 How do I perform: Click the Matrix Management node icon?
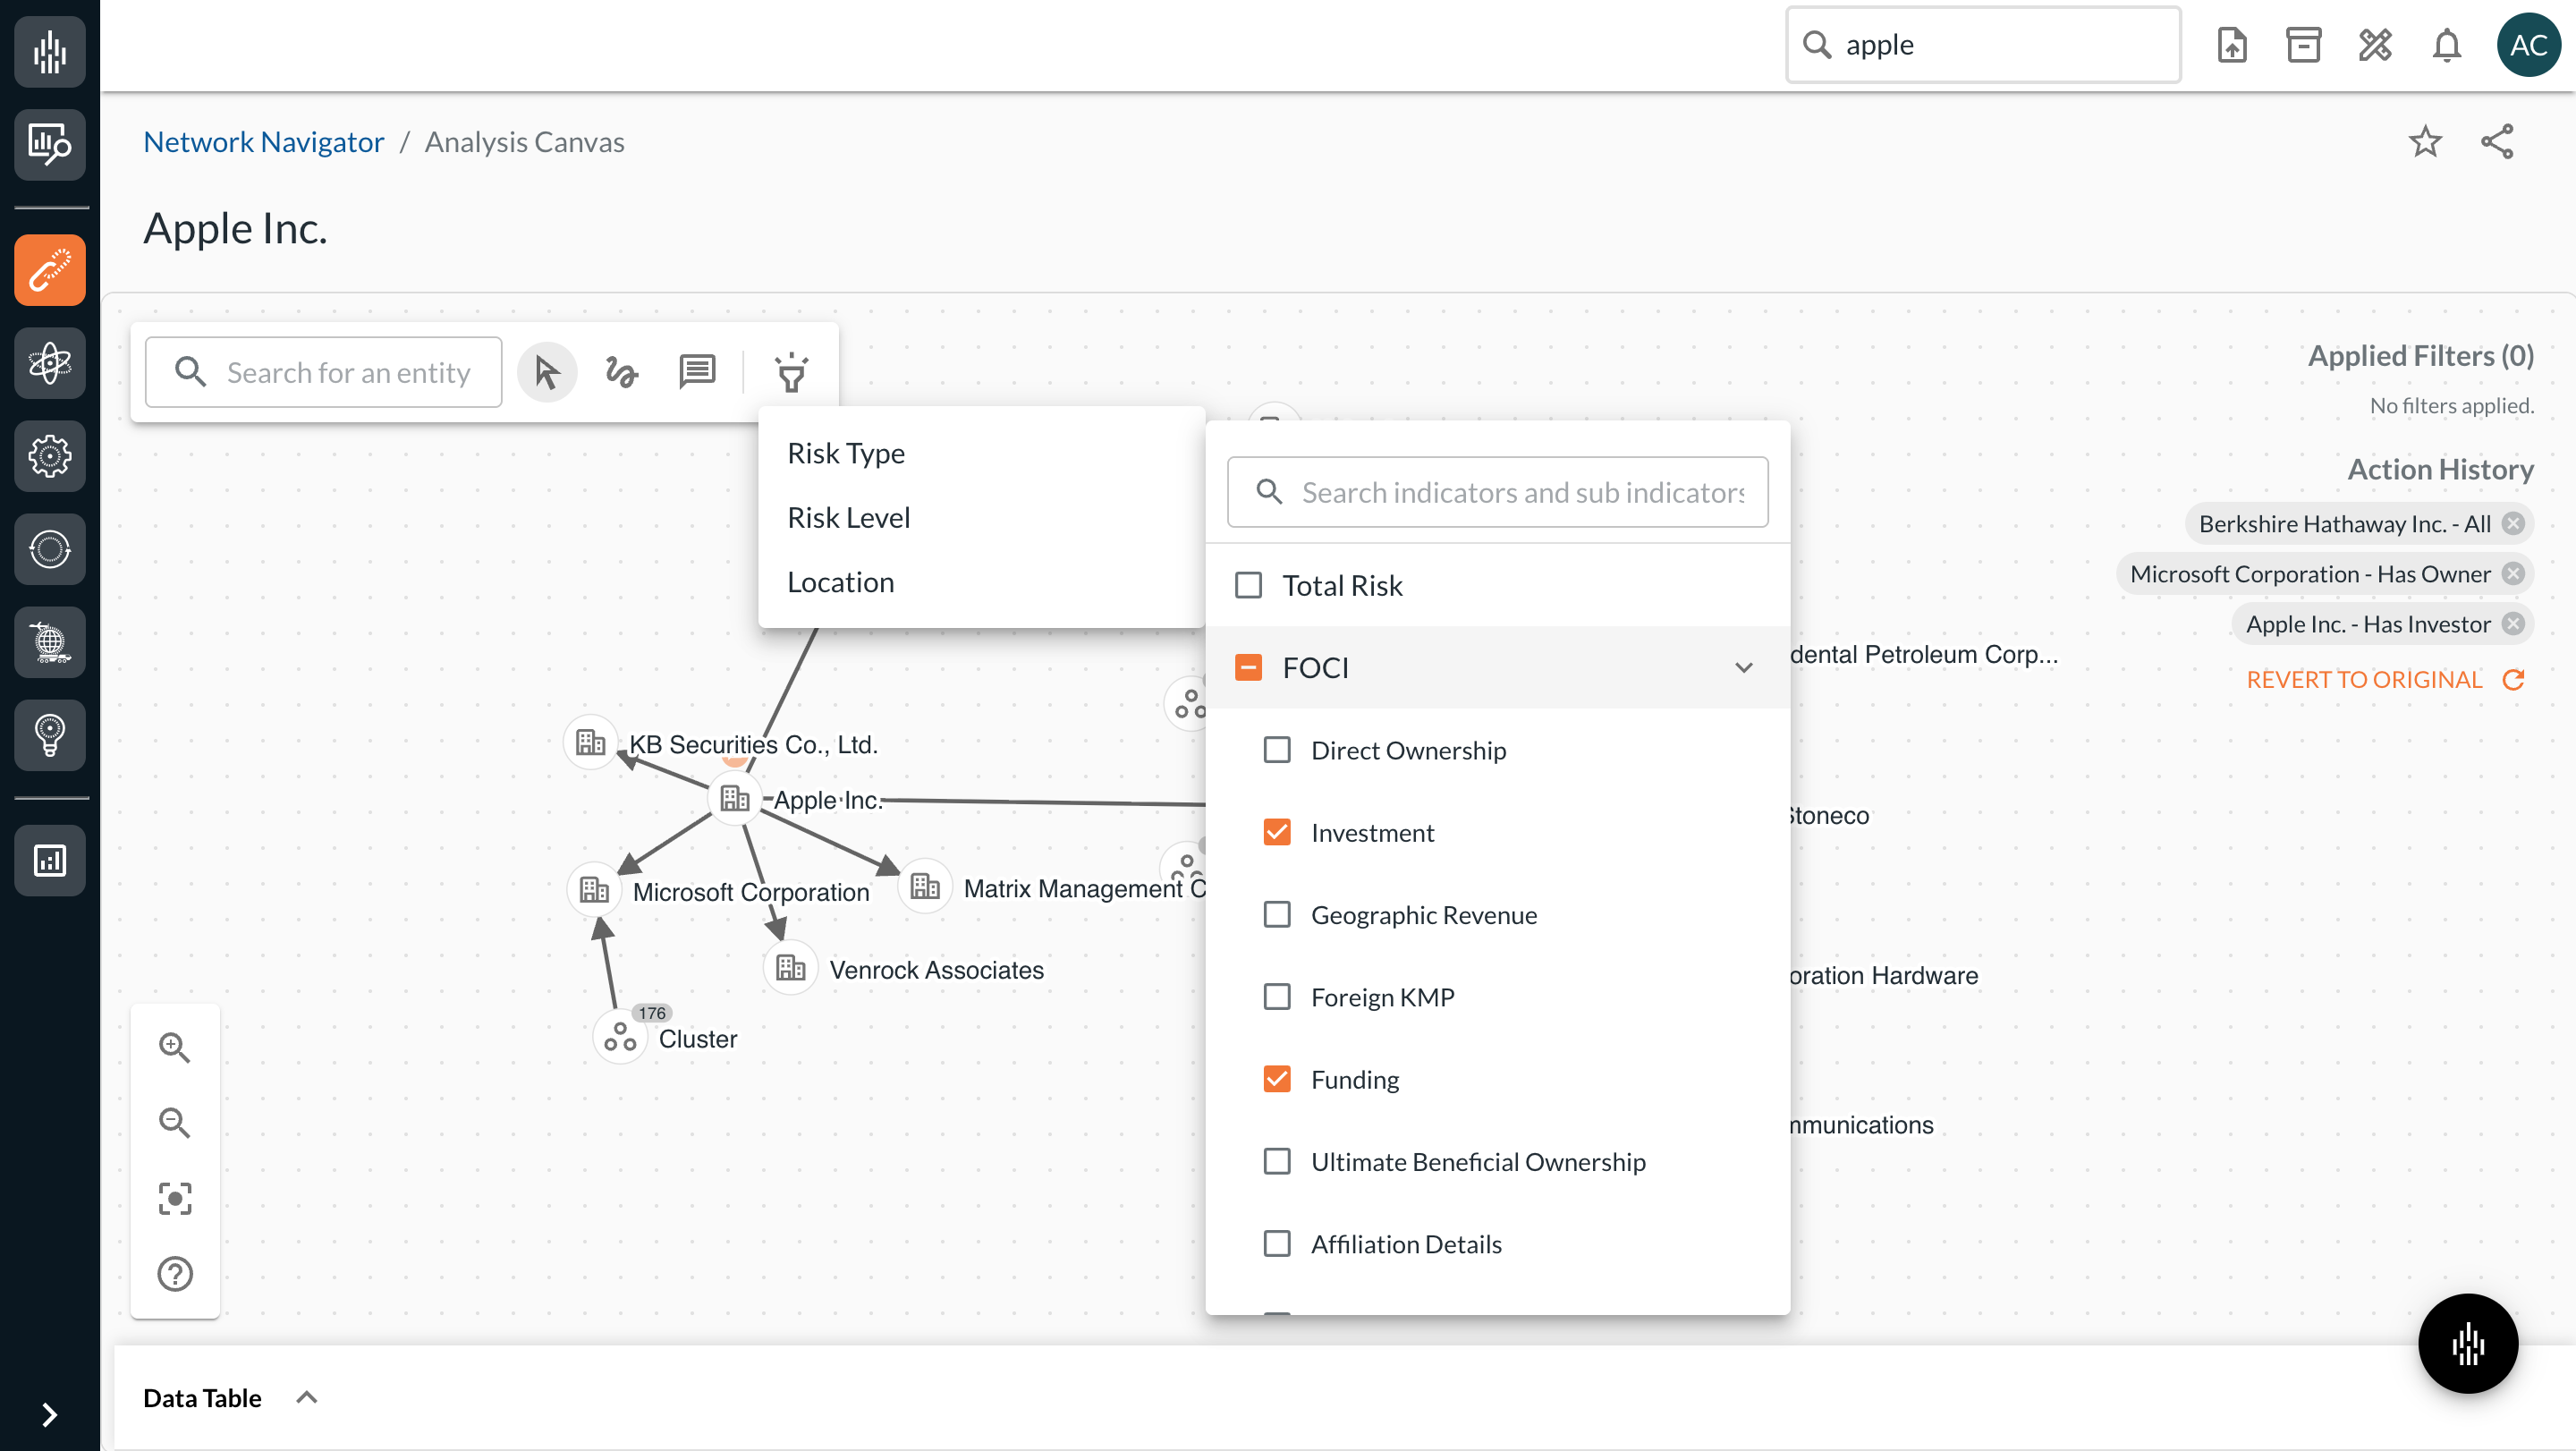pos(925,886)
